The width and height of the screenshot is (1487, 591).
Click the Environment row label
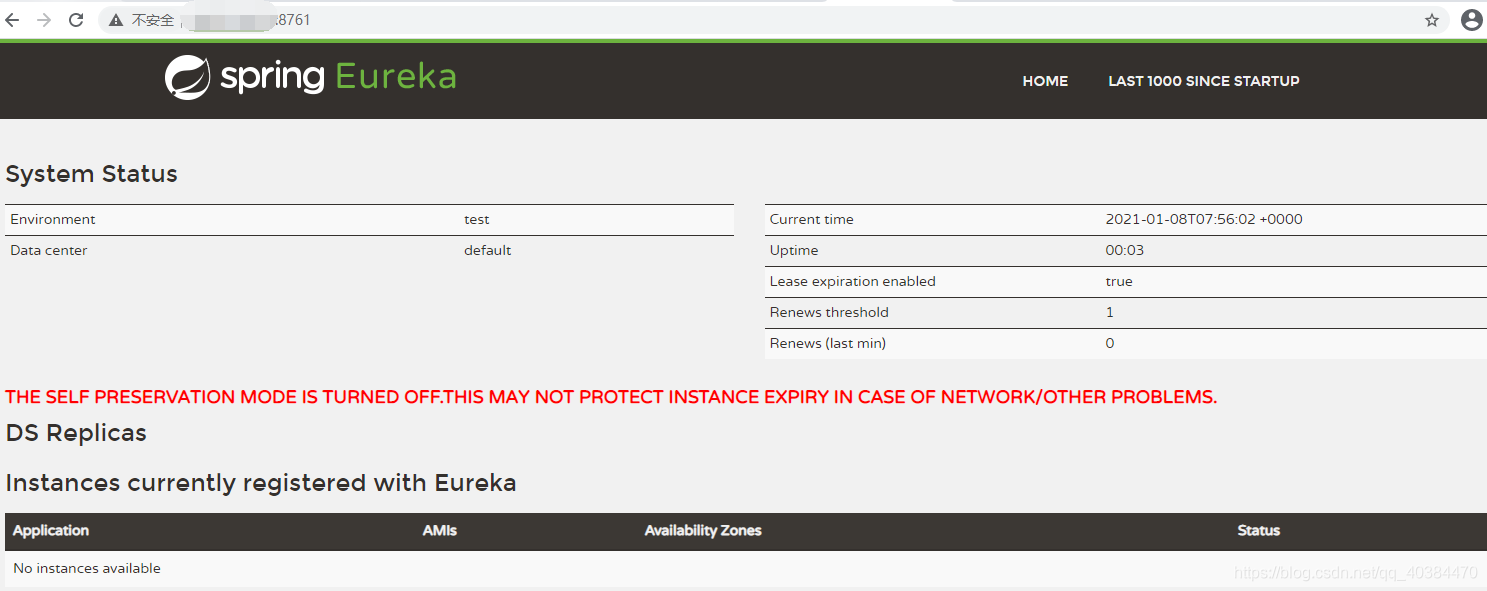coord(53,219)
